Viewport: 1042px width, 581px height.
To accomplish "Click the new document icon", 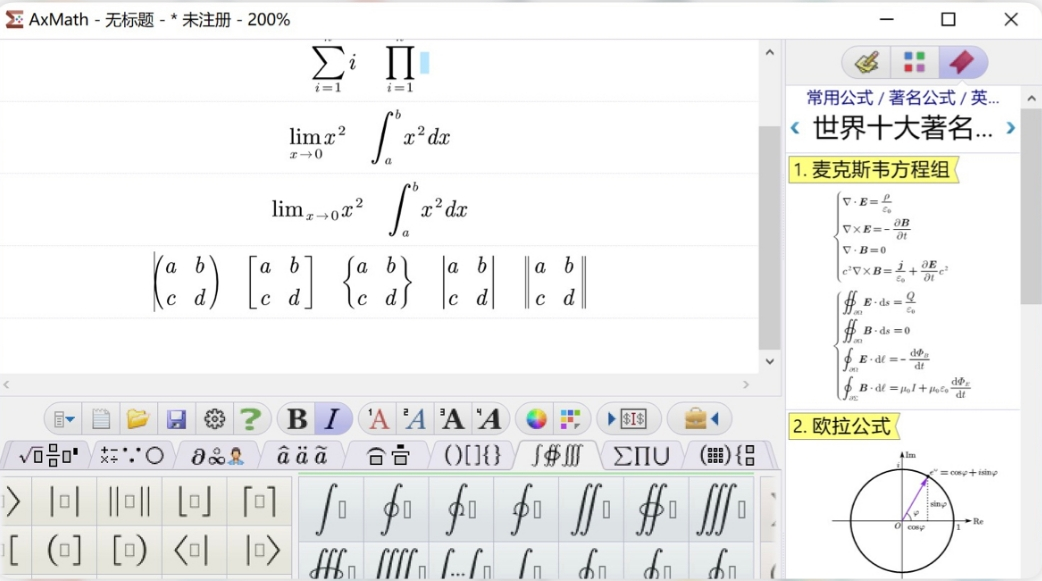I will (101, 419).
